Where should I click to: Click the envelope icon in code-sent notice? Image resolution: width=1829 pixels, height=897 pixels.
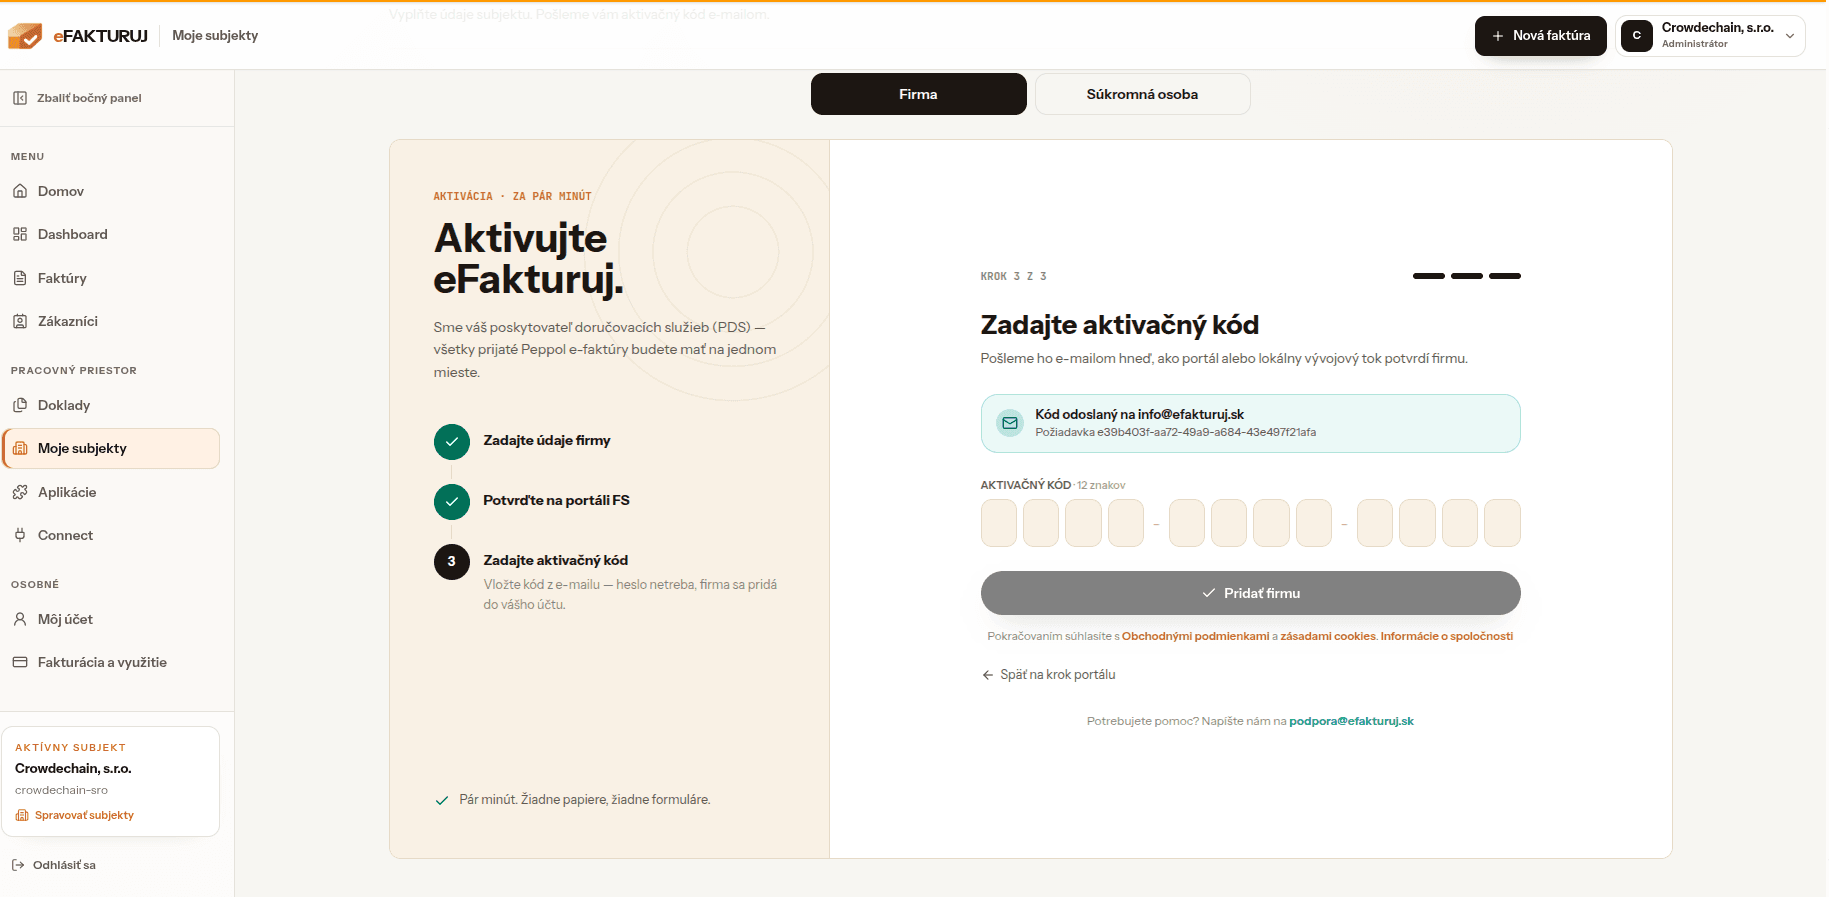(x=1010, y=423)
